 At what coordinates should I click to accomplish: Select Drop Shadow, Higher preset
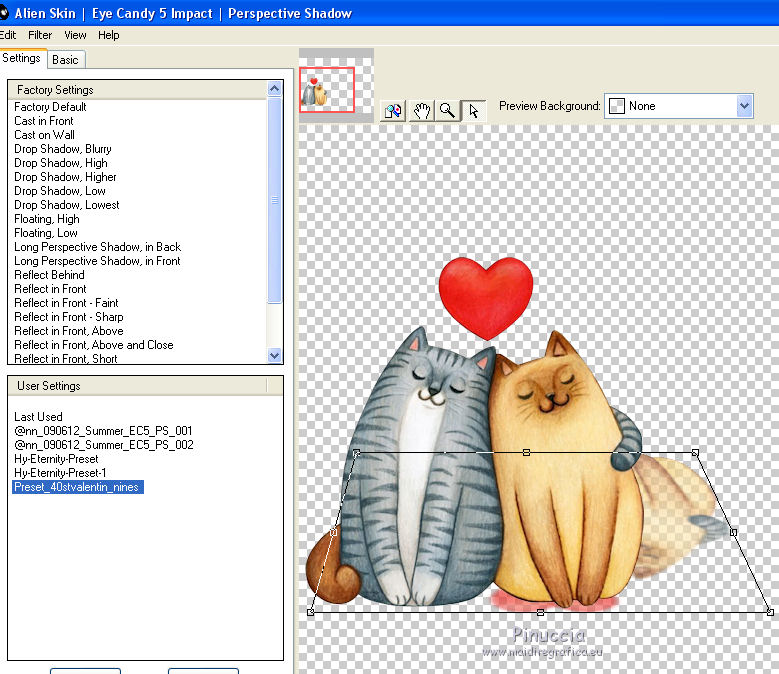(x=65, y=177)
